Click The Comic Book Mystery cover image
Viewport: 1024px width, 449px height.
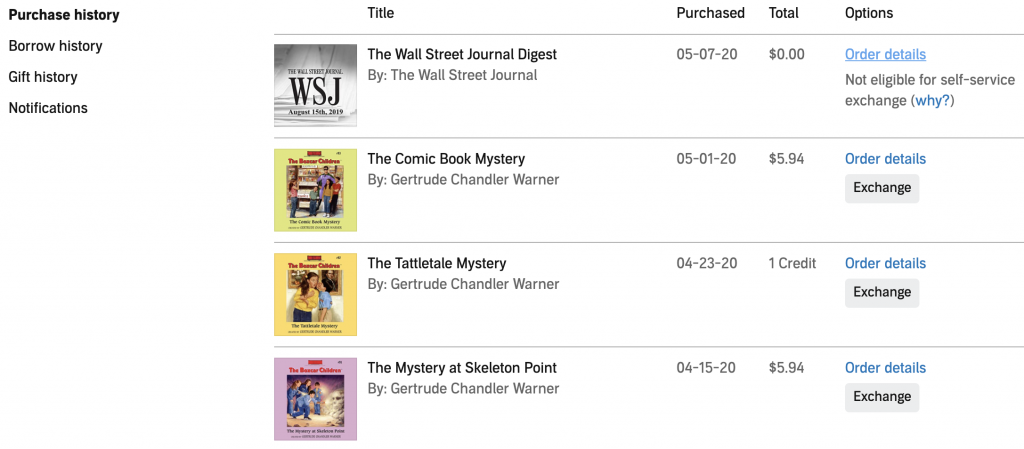coord(315,190)
